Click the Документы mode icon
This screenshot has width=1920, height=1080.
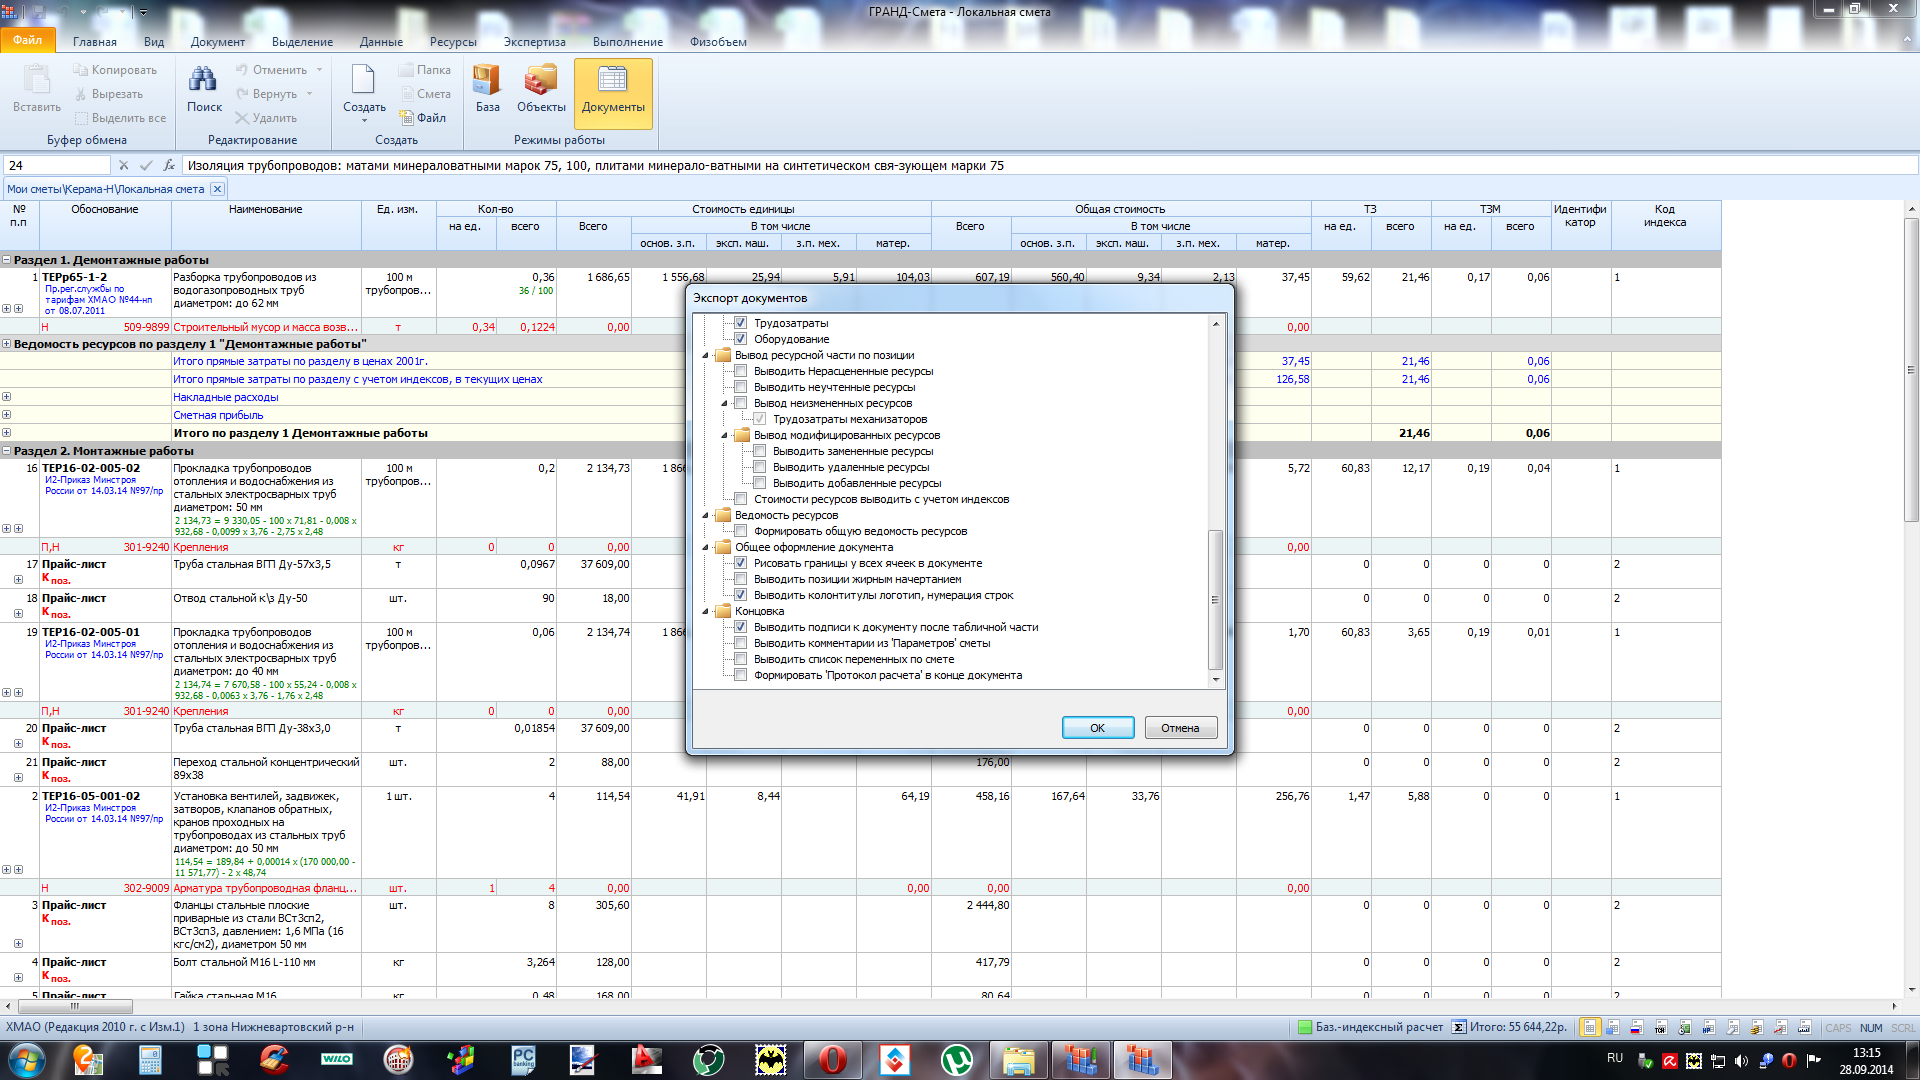[x=613, y=81]
